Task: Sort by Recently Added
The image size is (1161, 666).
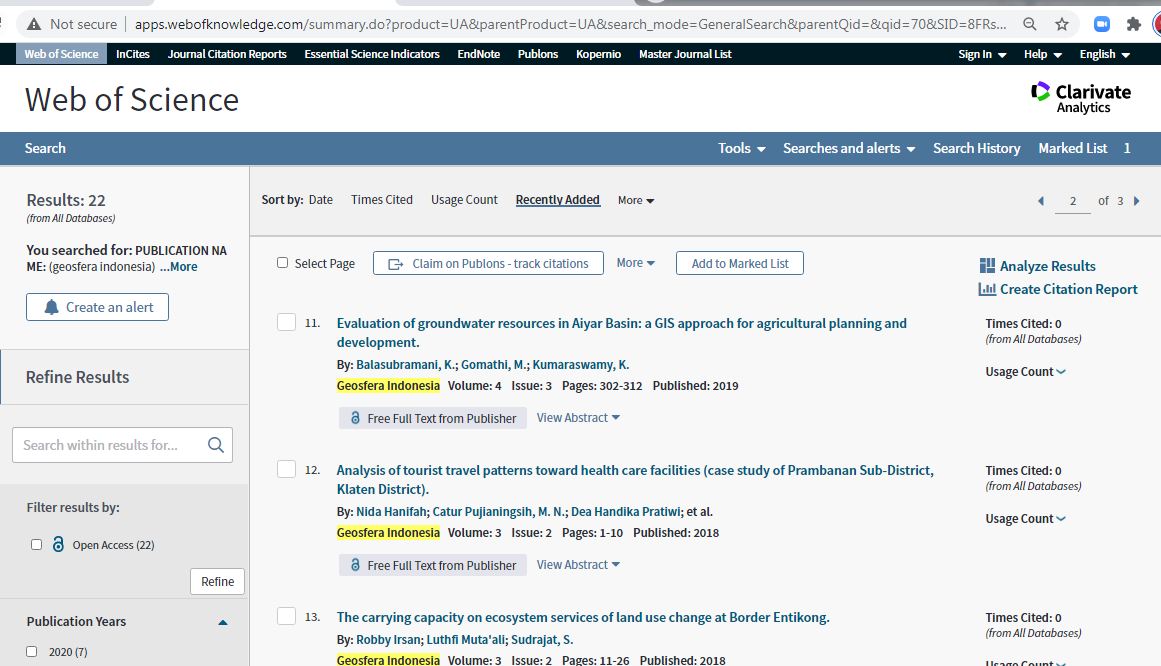Action: click(x=558, y=200)
